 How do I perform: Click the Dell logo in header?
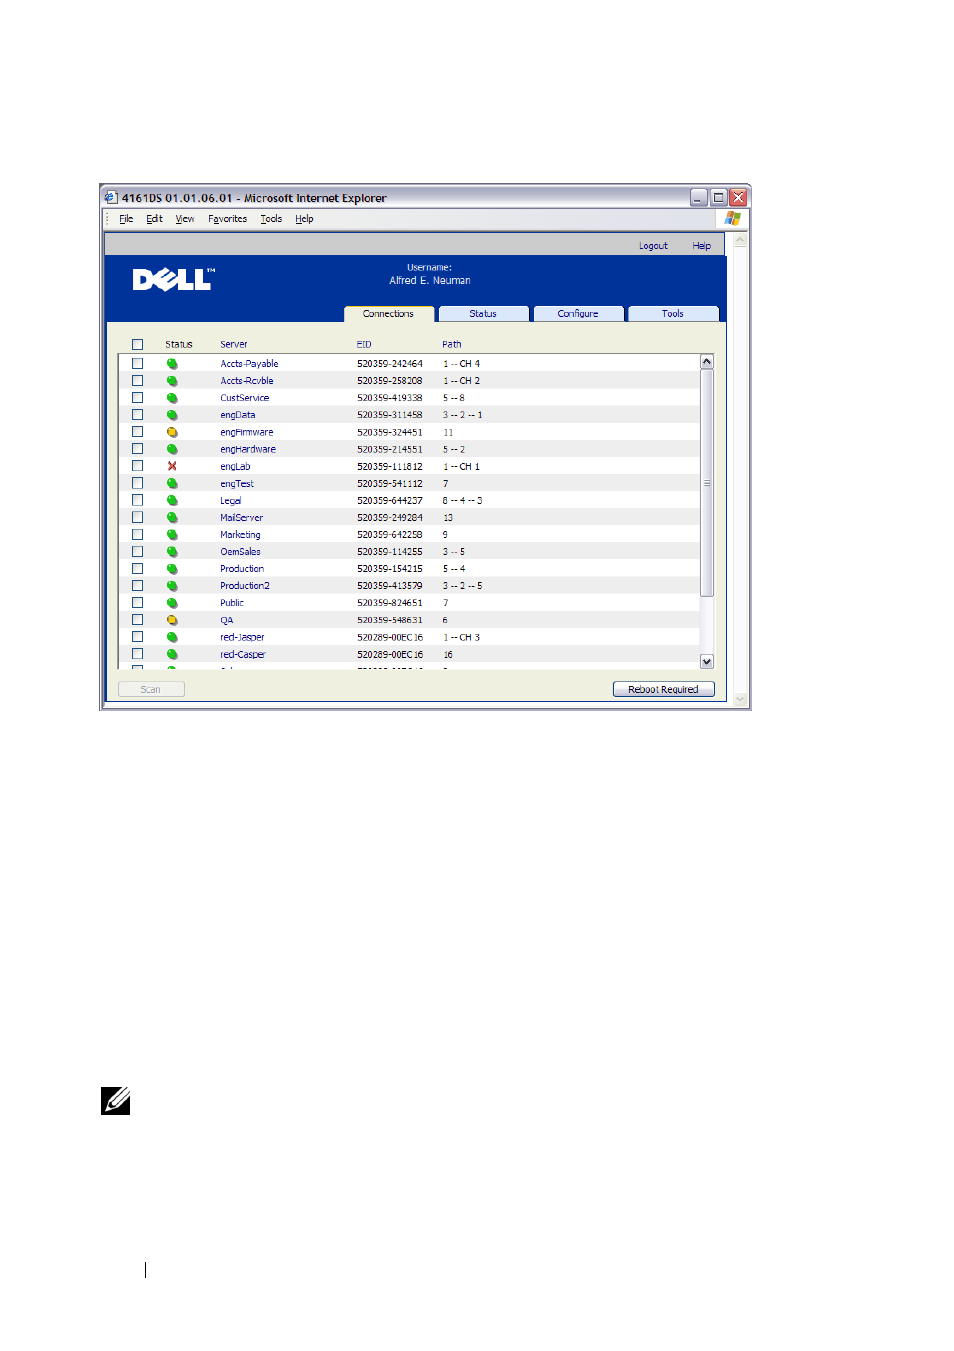173,279
